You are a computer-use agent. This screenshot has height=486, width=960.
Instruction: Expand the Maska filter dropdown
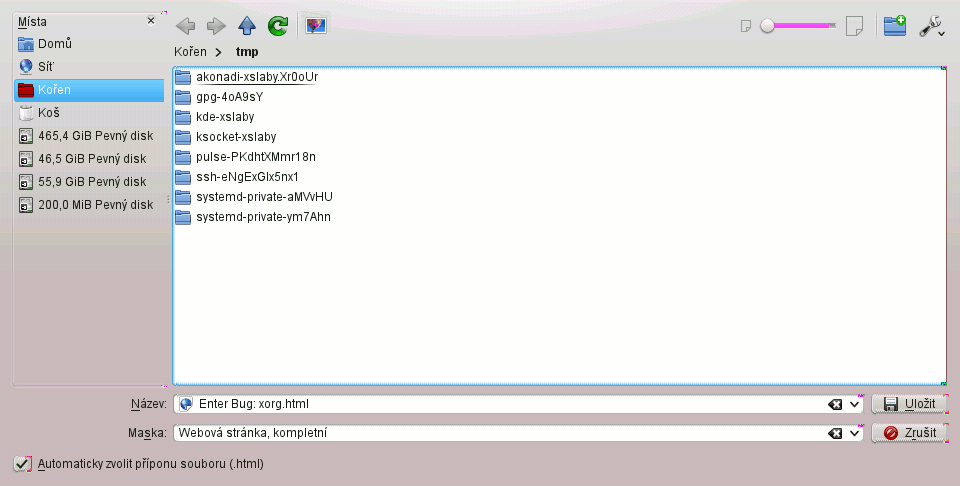coord(855,433)
